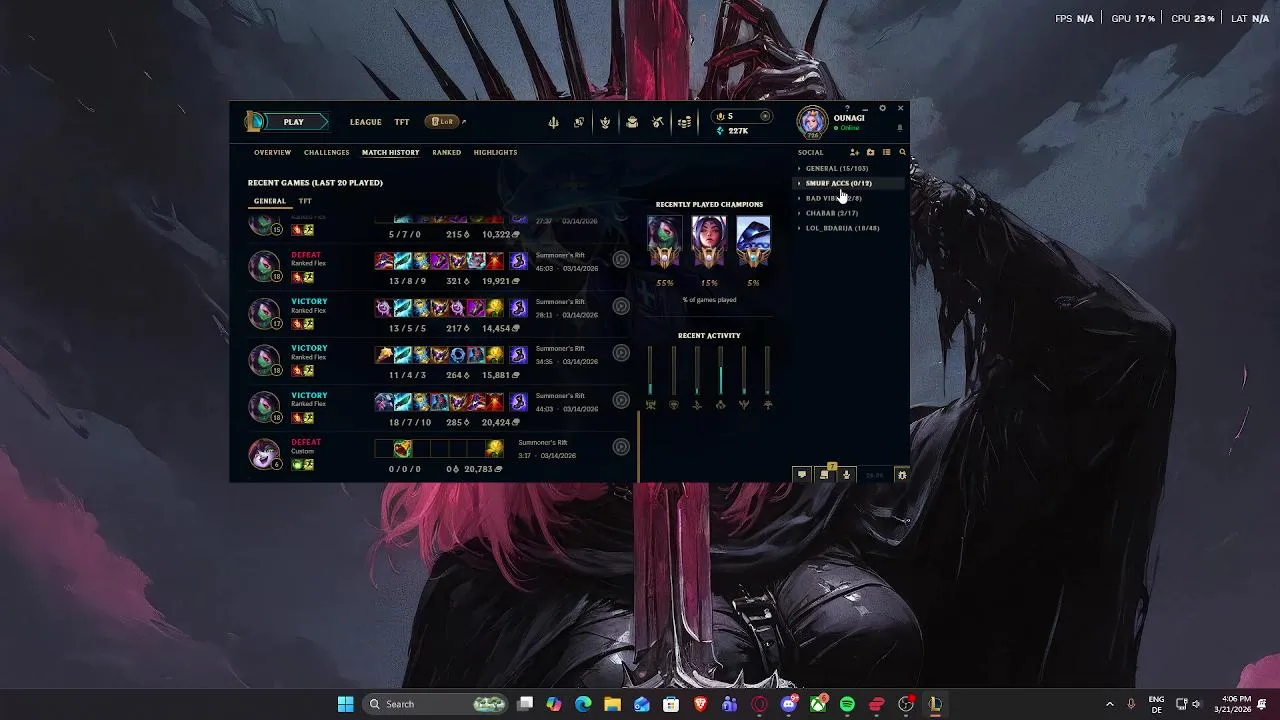Click the OUNAGI summoner name

pos(849,118)
